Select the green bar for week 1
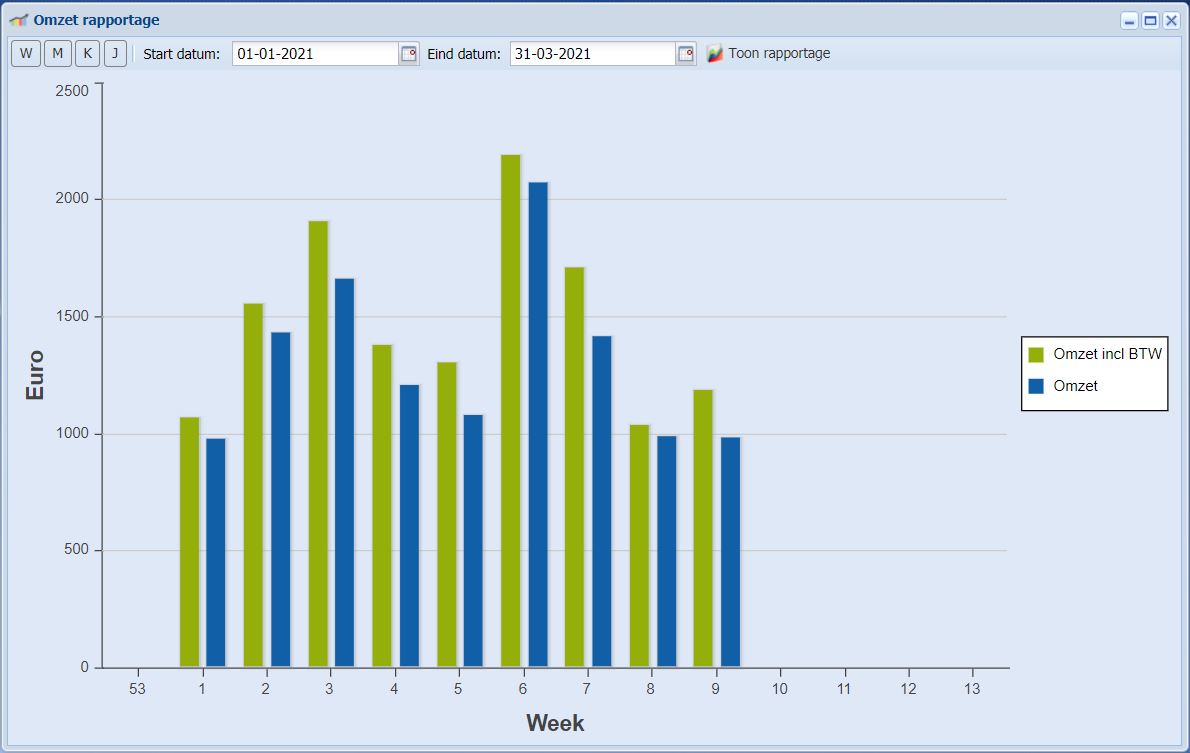The image size is (1190, 753). pyautogui.click(x=189, y=541)
